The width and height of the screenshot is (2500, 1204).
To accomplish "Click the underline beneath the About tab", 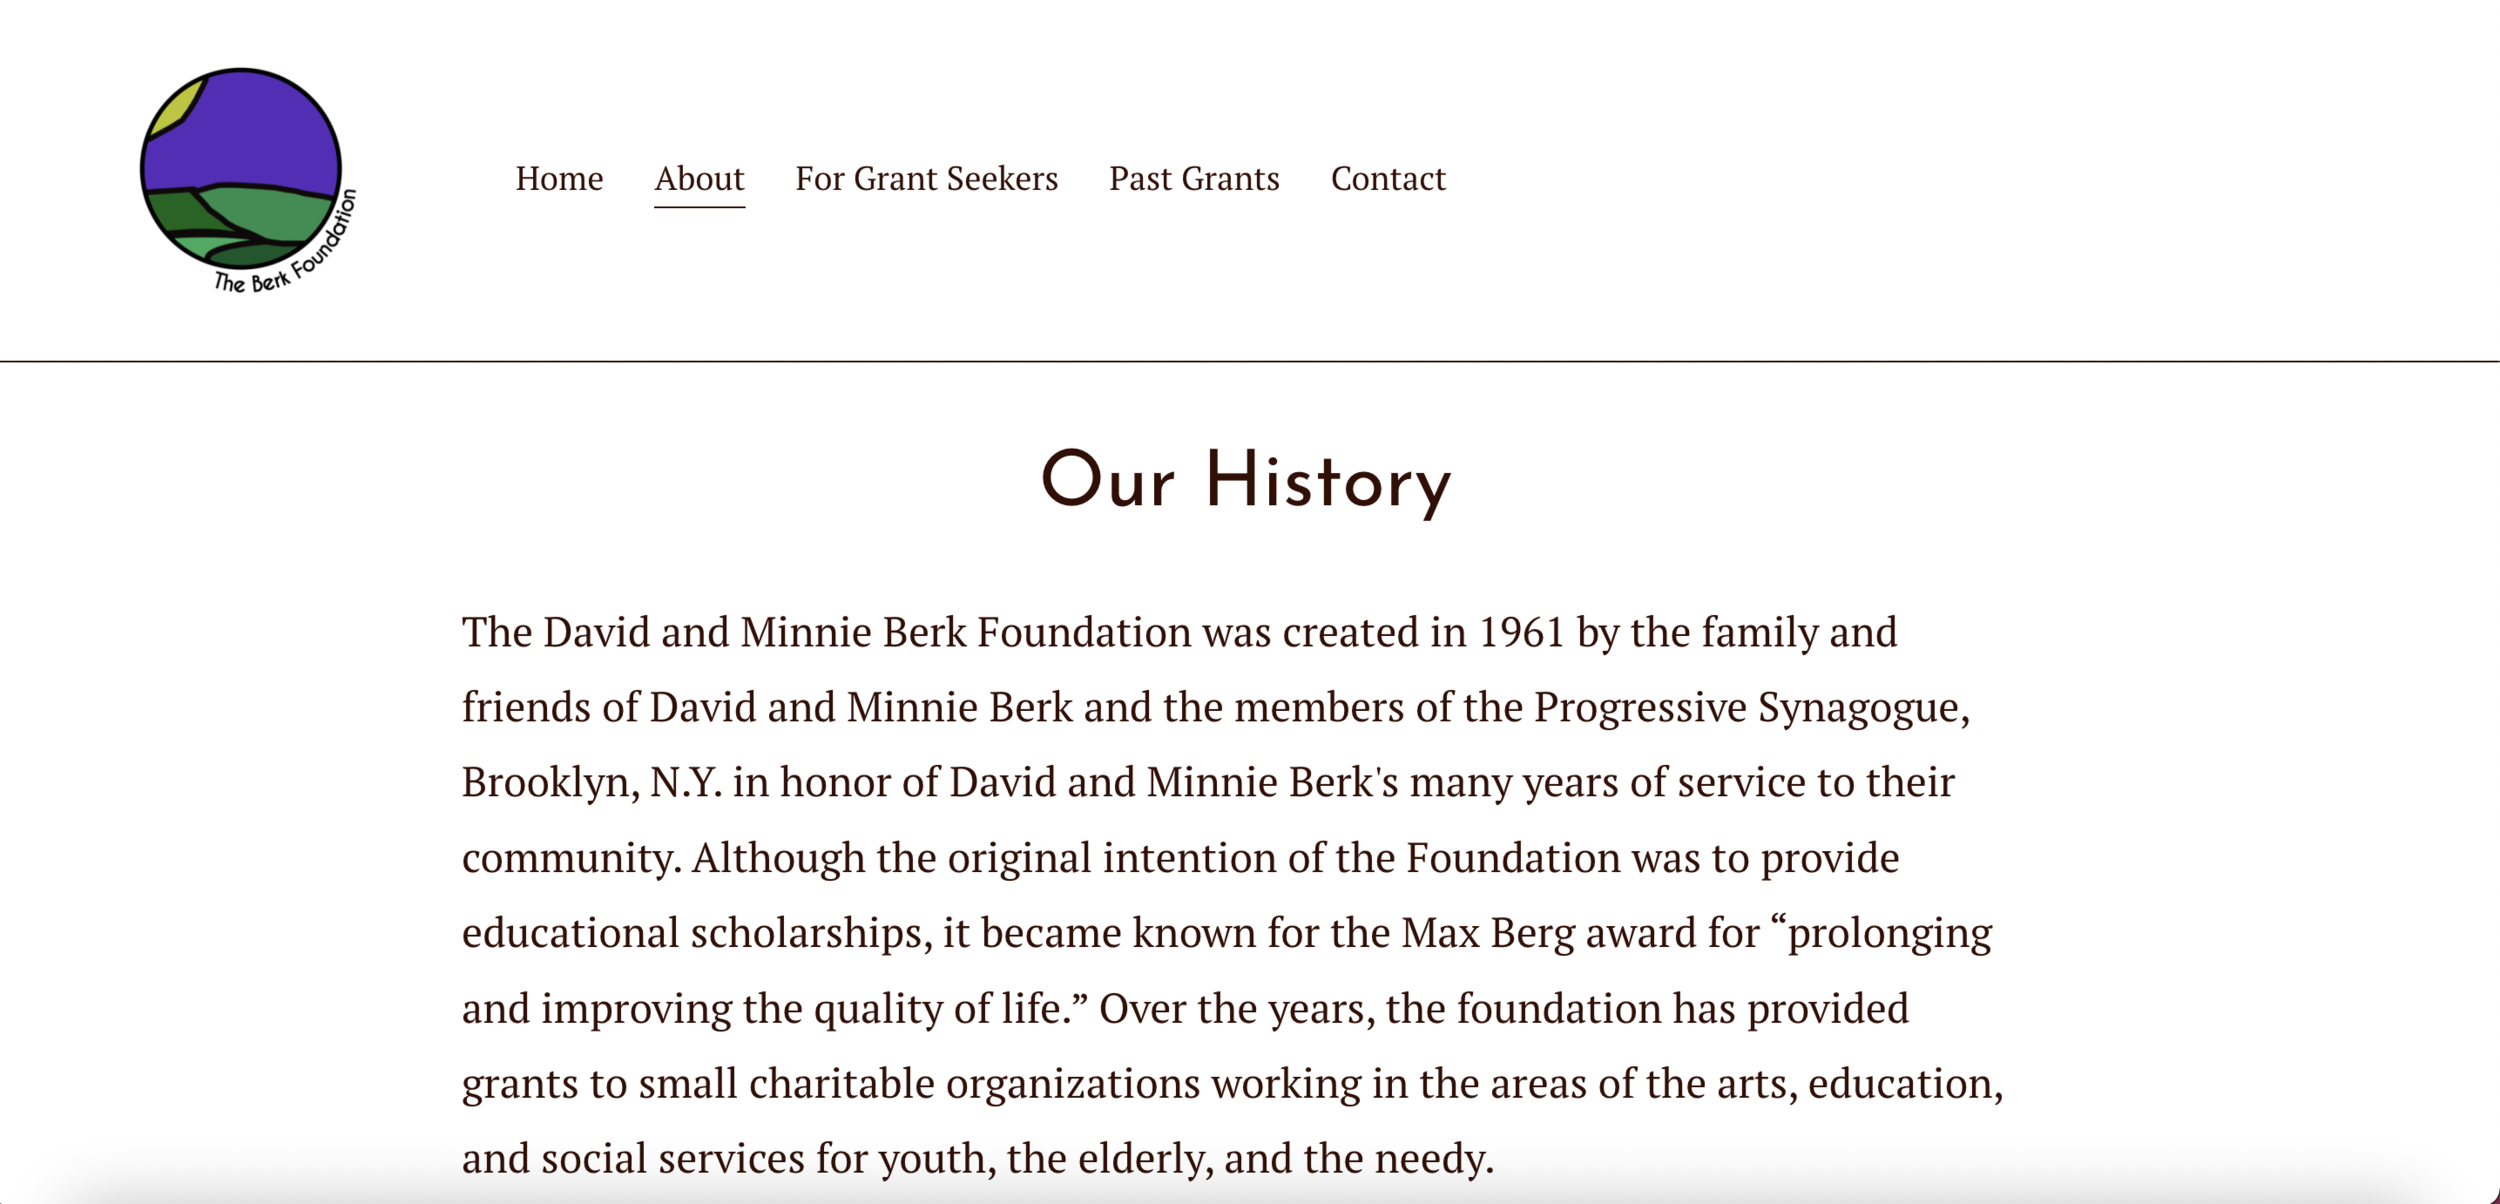I will (x=699, y=207).
